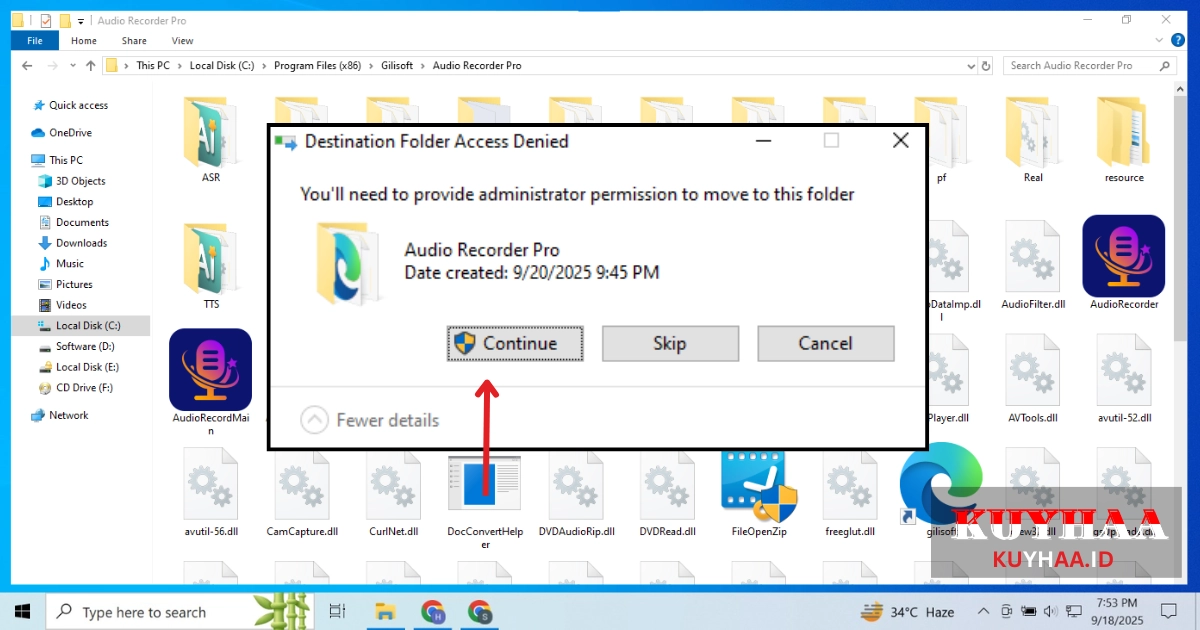Select Software (D:) drive in the sidebar

click(85, 347)
